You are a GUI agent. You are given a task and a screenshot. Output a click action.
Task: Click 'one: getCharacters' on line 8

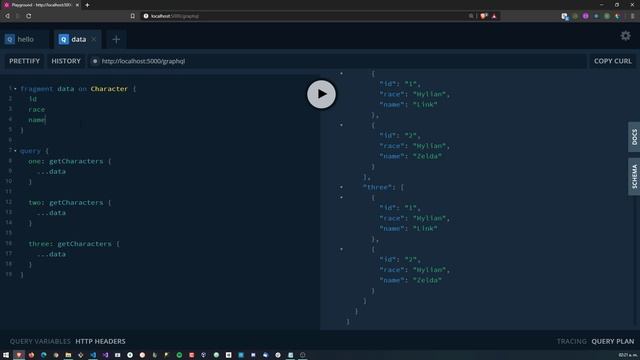coord(66,161)
